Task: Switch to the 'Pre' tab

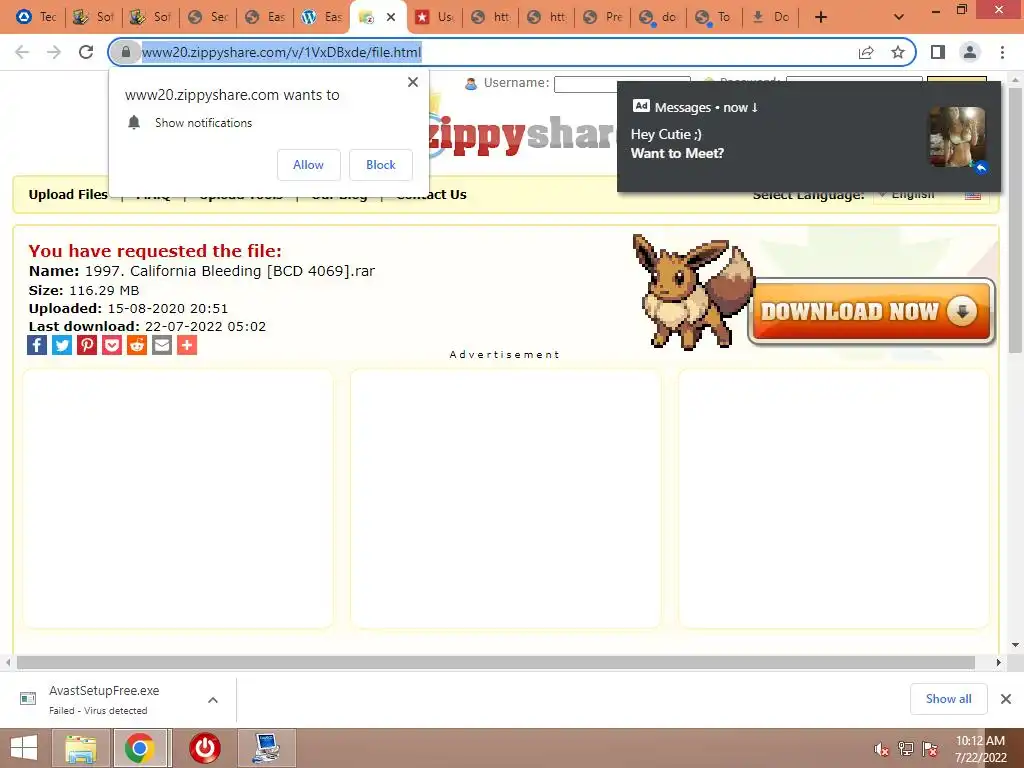Action: point(603,17)
